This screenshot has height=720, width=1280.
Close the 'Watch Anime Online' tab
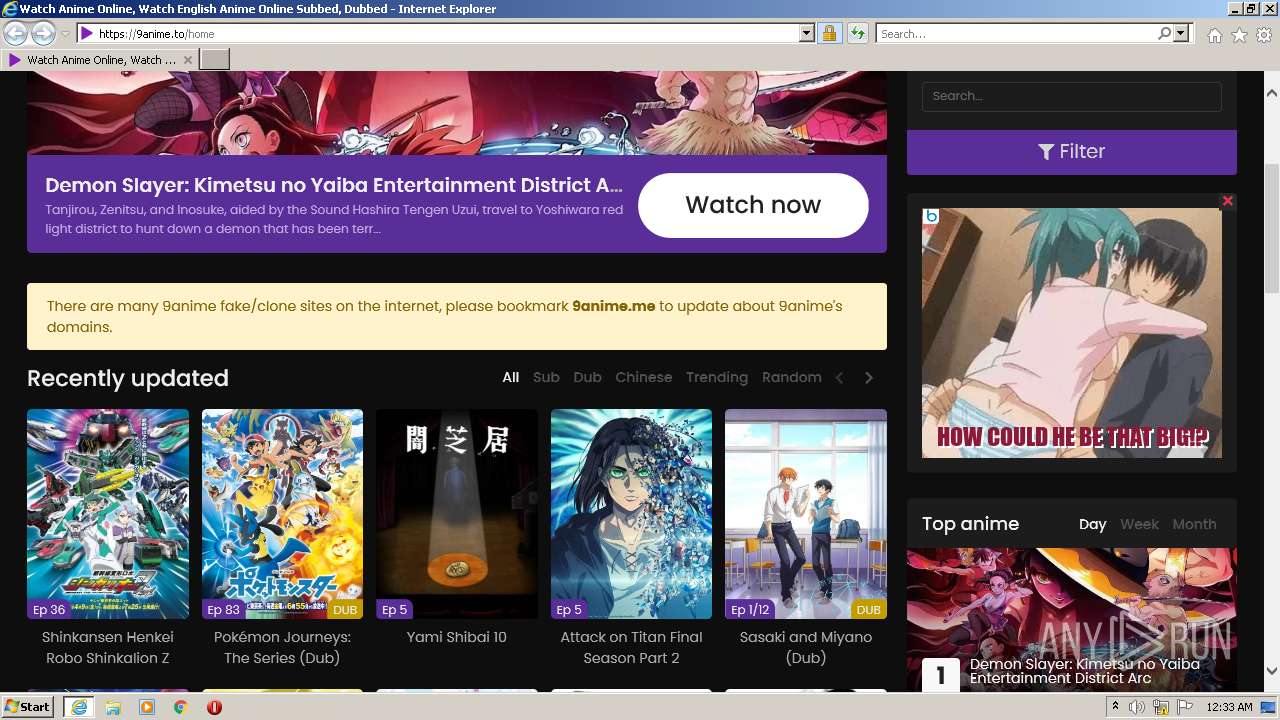(187, 60)
